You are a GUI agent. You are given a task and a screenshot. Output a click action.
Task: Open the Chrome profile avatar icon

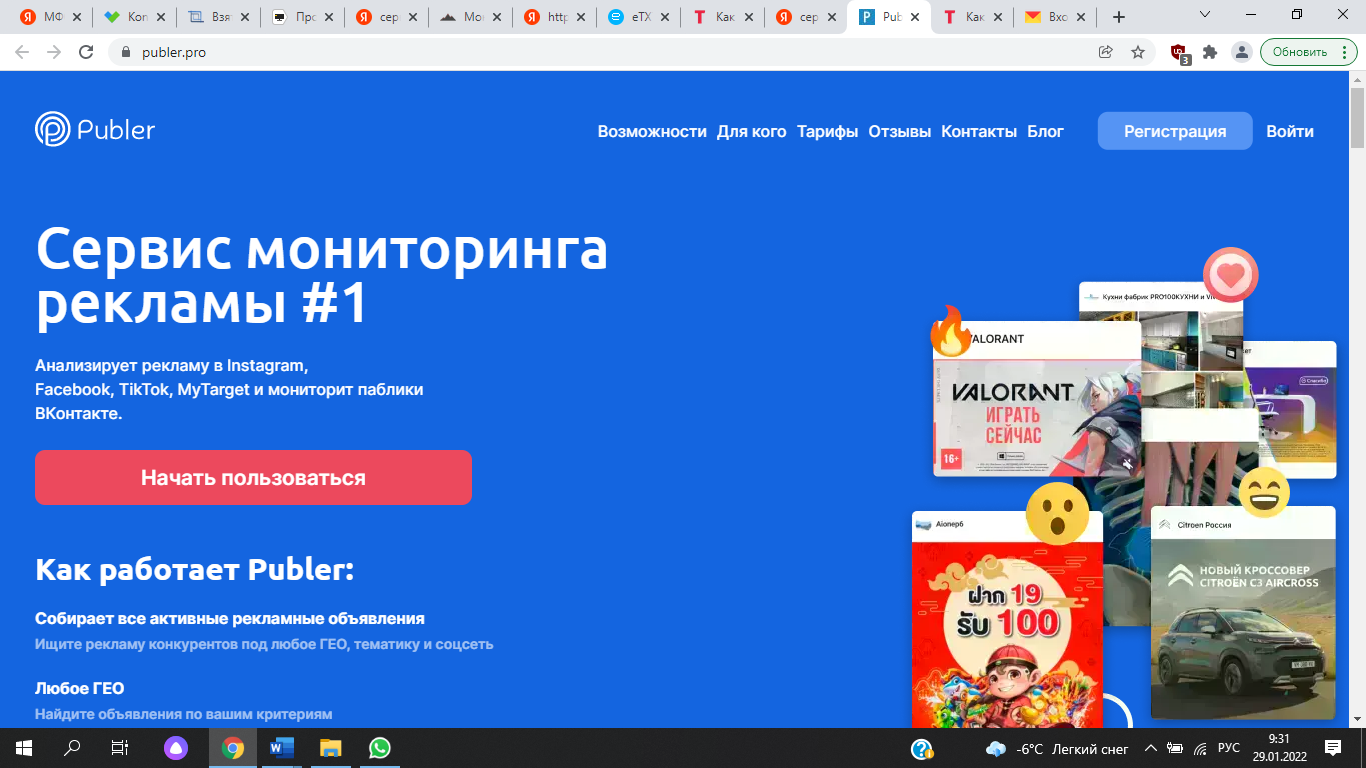(1241, 52)
